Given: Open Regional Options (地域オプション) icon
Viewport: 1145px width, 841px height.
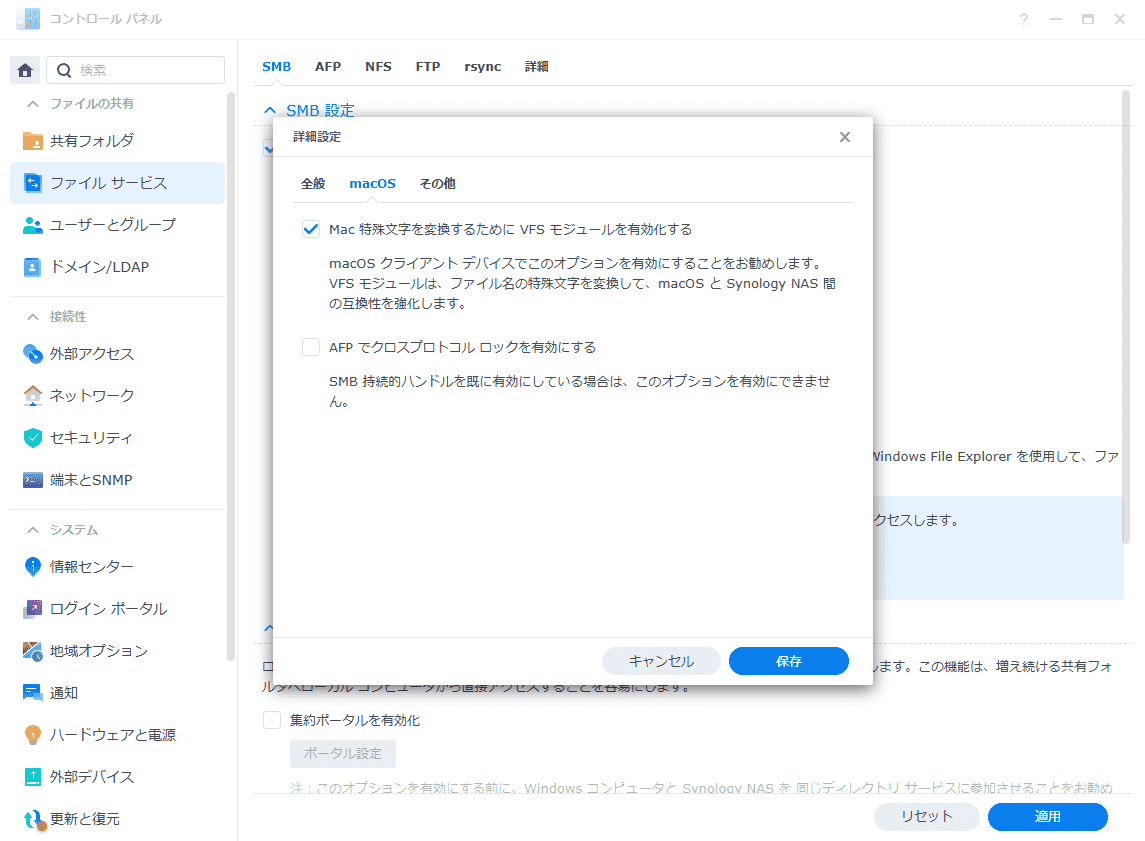Looking at the screenshot, I should 32,651.
